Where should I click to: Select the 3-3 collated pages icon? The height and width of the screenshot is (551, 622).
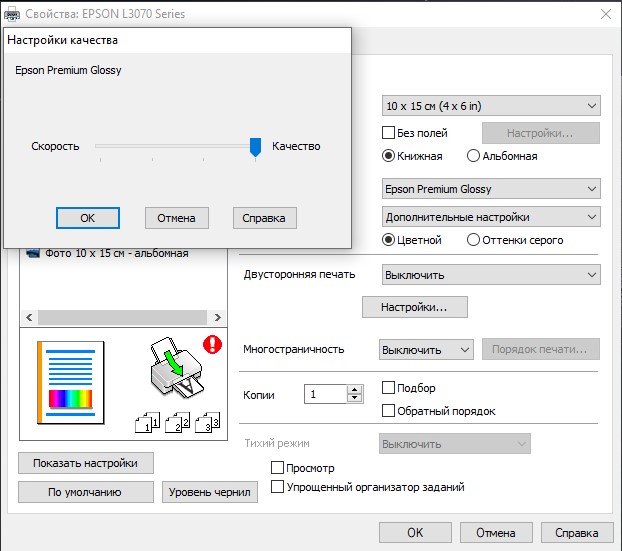(x=207, y=423)
